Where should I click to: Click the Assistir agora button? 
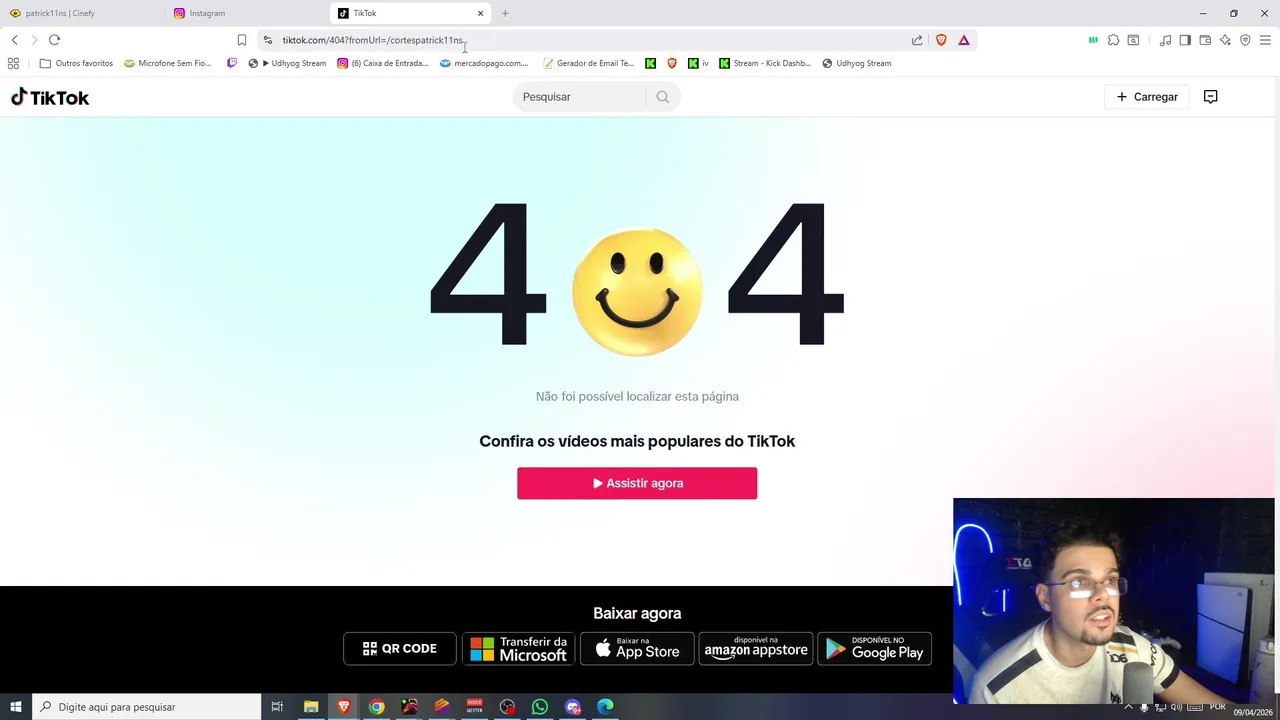pyautogui.click(x=637, y=483)
